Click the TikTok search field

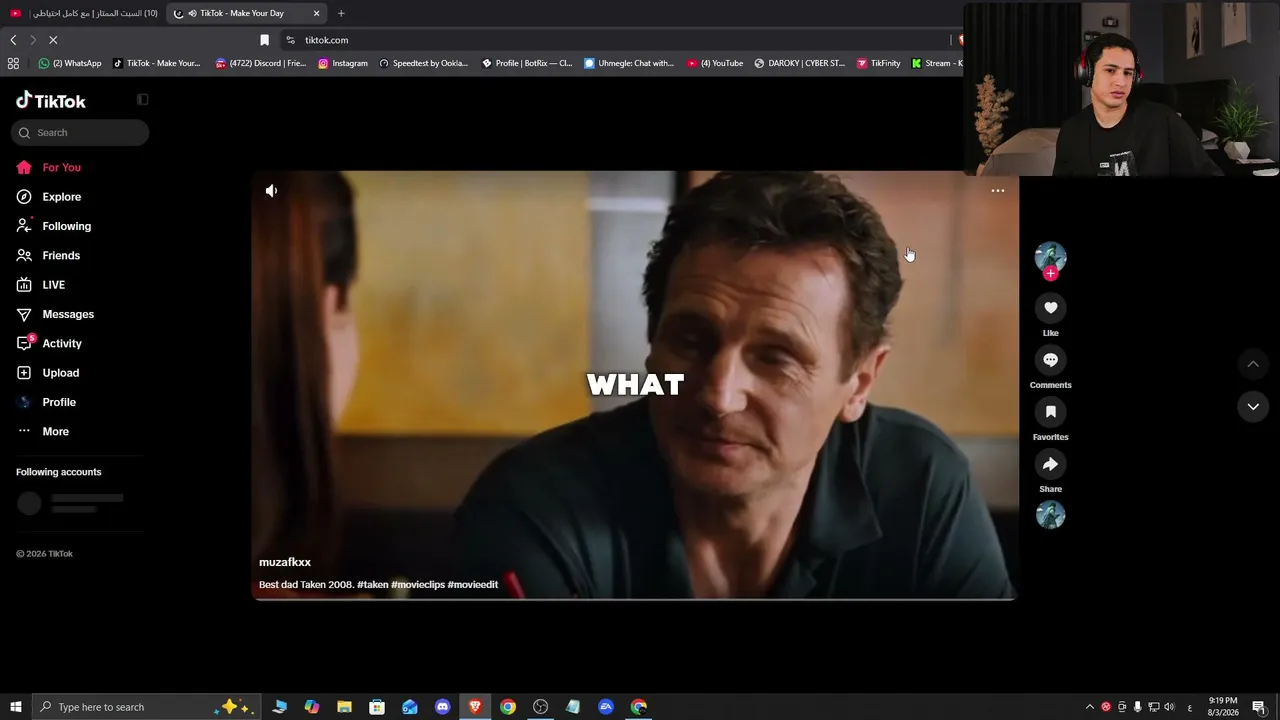tap(80, 133)
